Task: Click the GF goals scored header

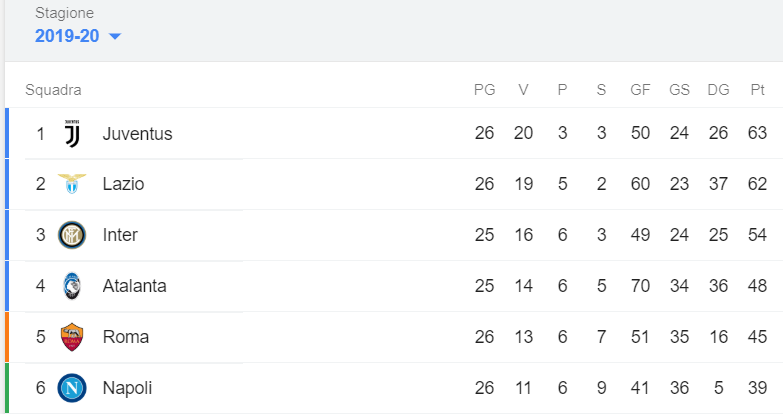Action: (640, 90)
